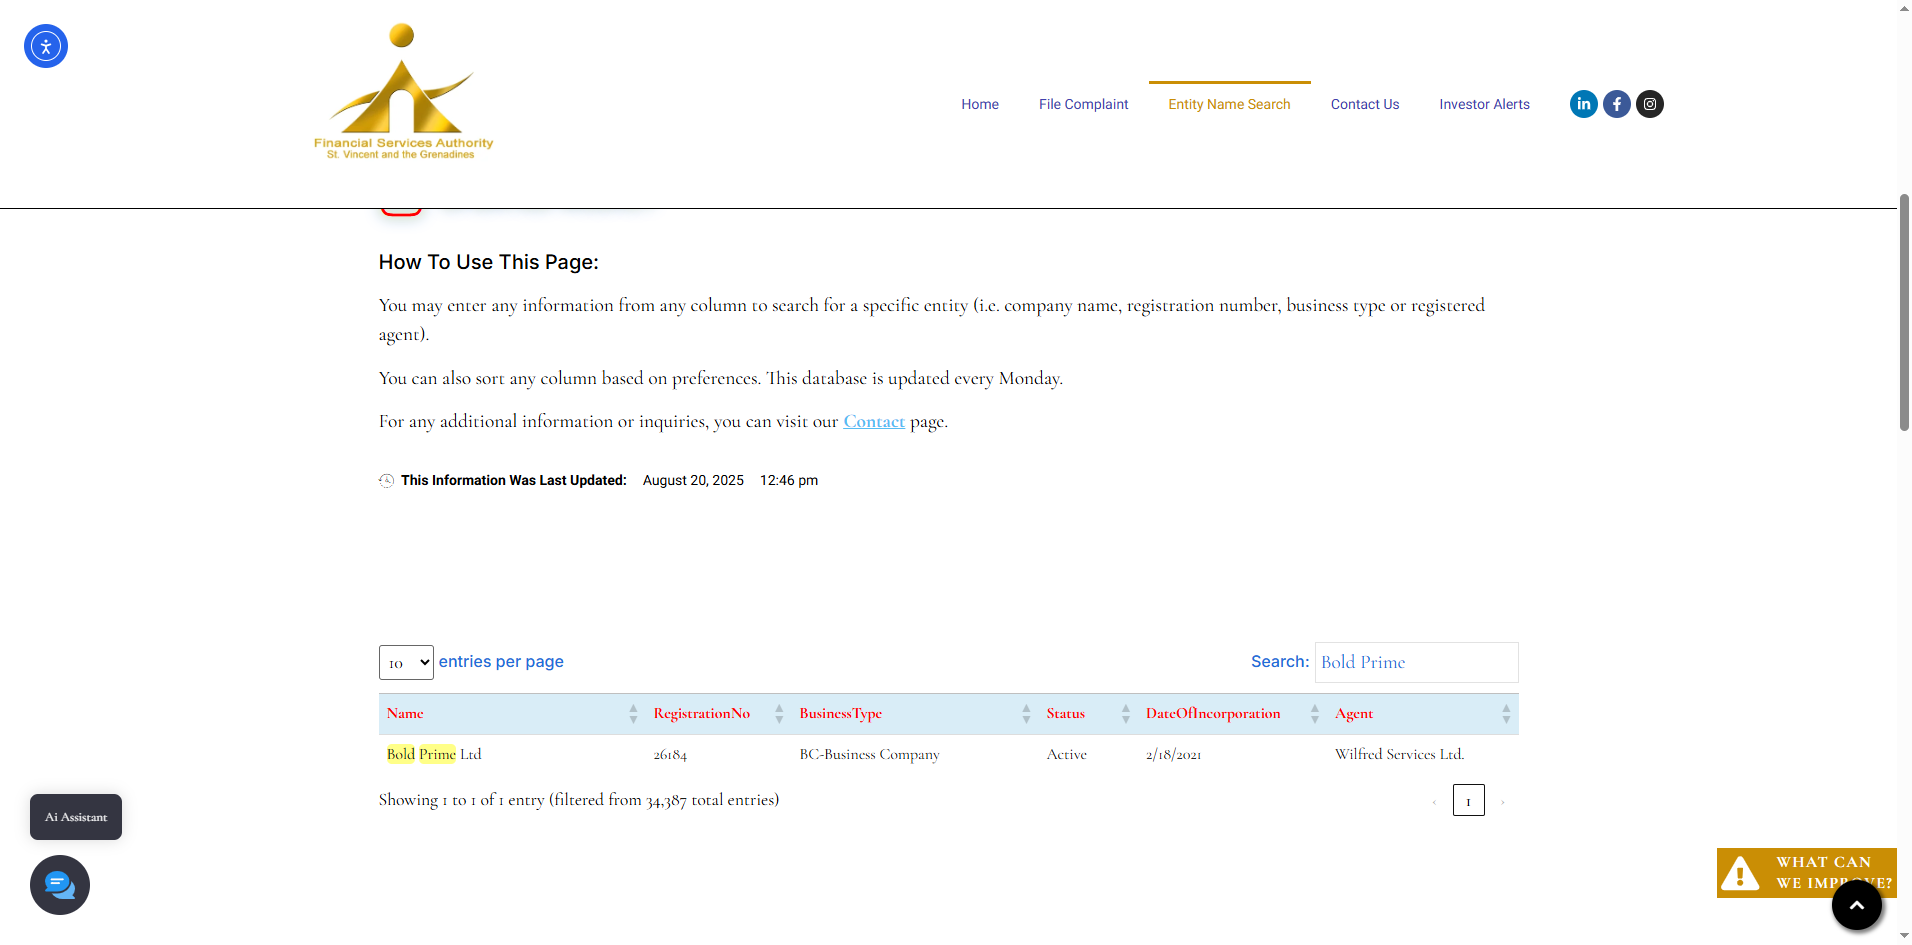The height and width of the screenshot is (945, 1912).
Task: Sort table by Name column
Action: point(406,714)
